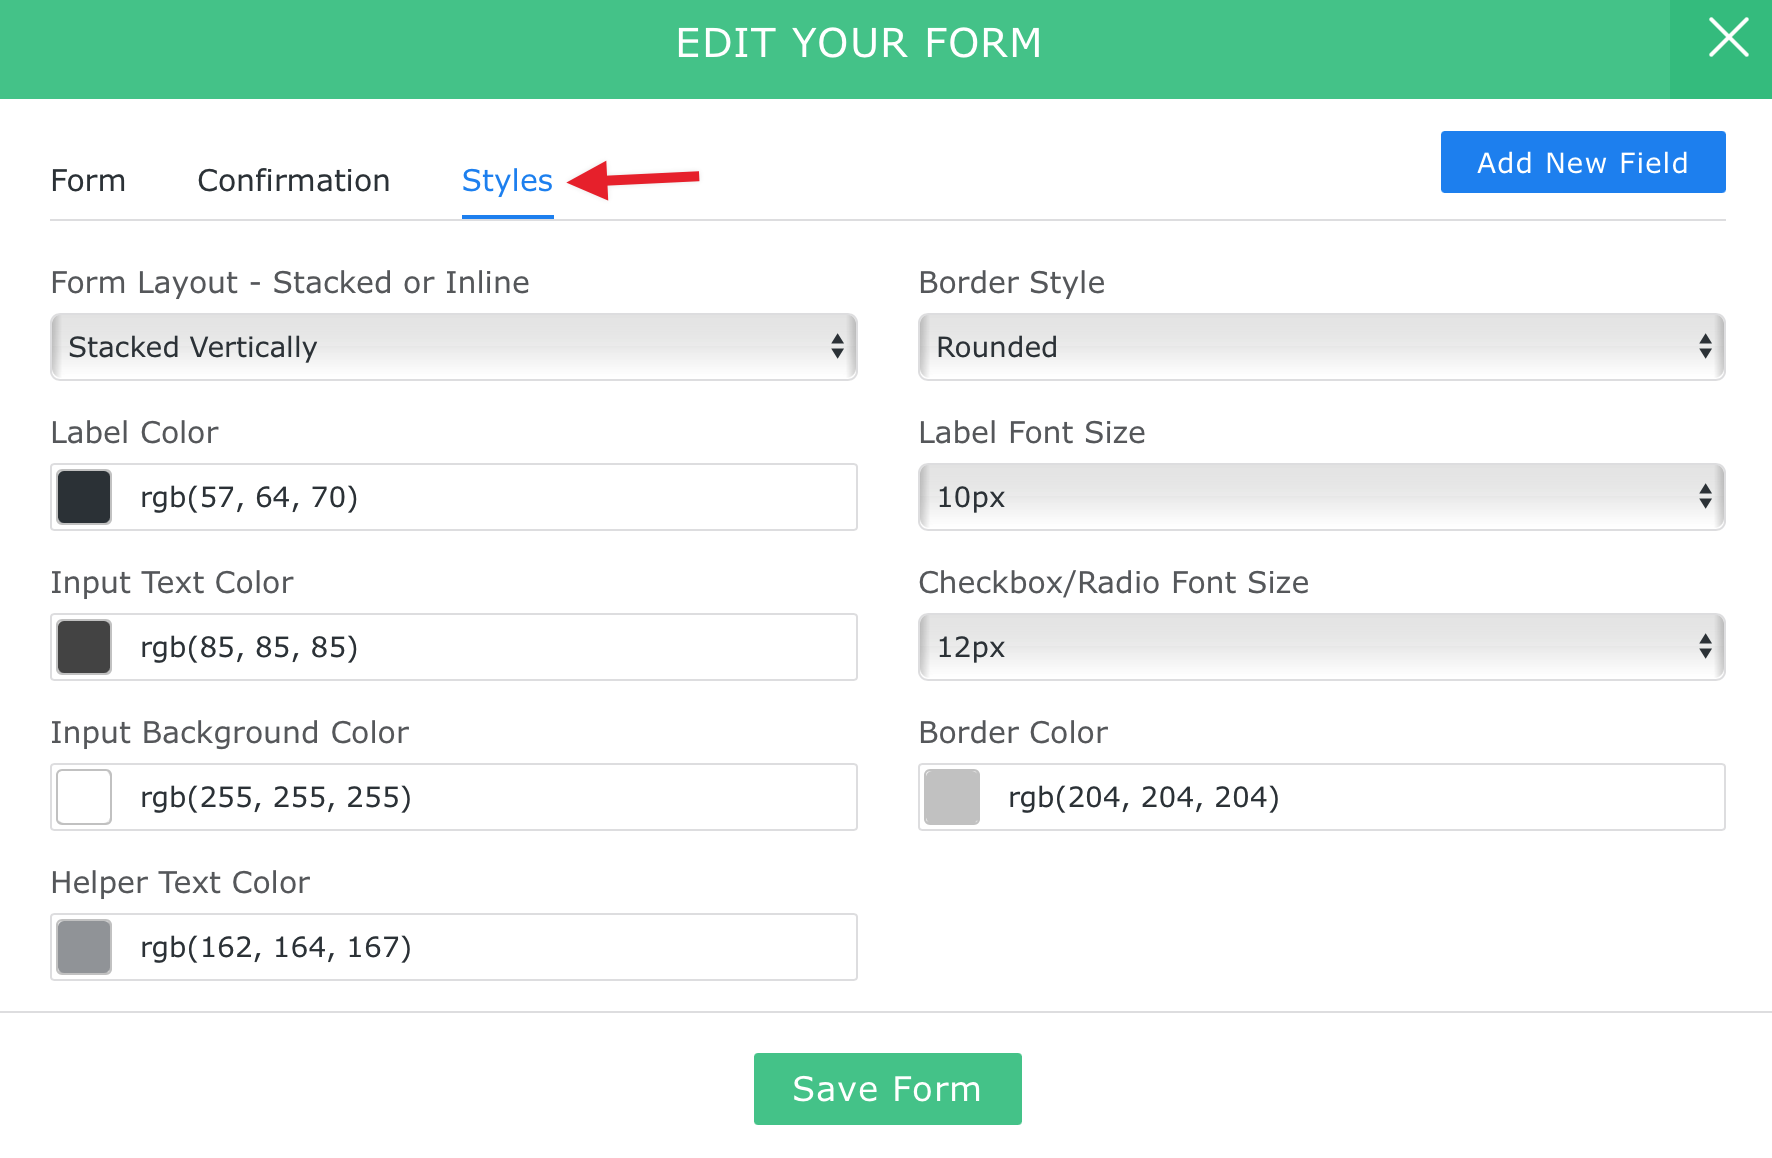
Task: Click the 'Border Style' label
Action: (1012, 283)
